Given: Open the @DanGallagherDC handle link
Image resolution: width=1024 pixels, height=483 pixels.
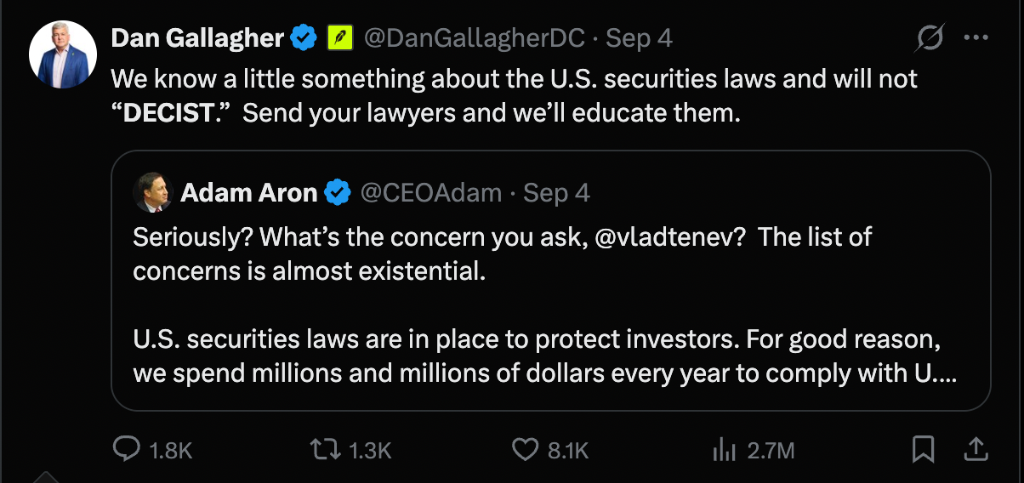Looking at the screenshot, I should pos(473,39).
